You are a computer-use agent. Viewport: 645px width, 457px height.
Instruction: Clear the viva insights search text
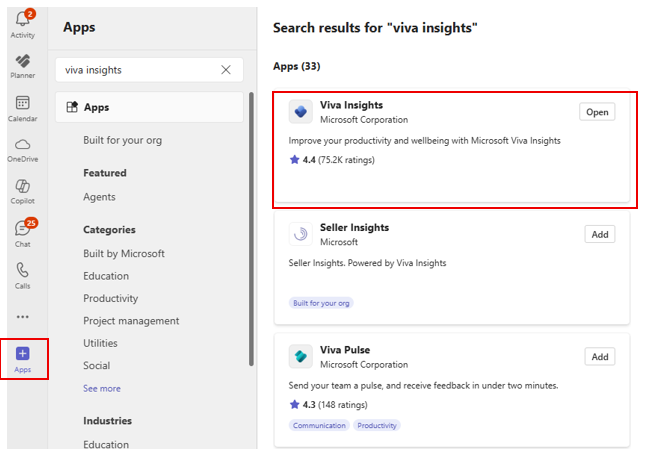click(x=226, y=70)
